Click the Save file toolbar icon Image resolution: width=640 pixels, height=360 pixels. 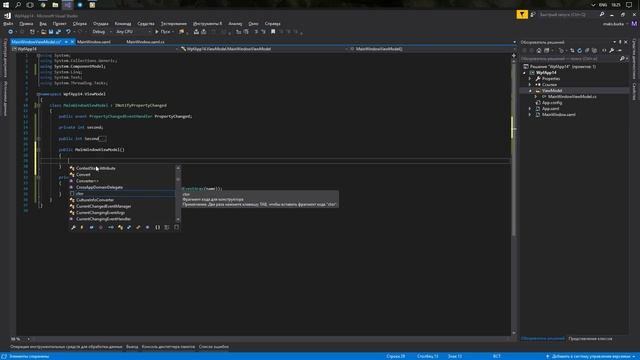51,32
